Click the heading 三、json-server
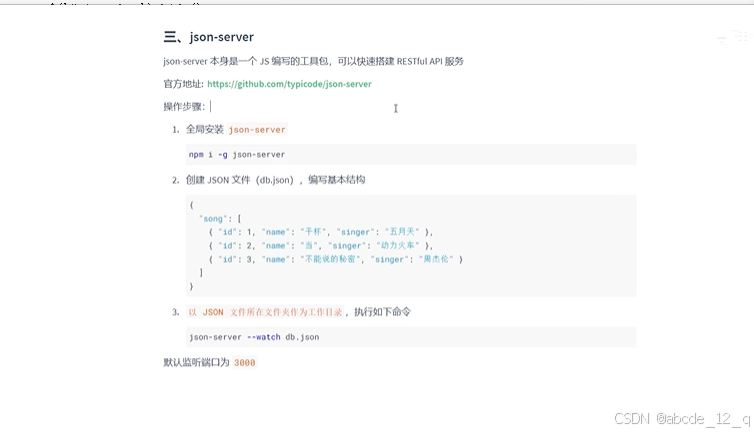 click(x=209, y=37)
